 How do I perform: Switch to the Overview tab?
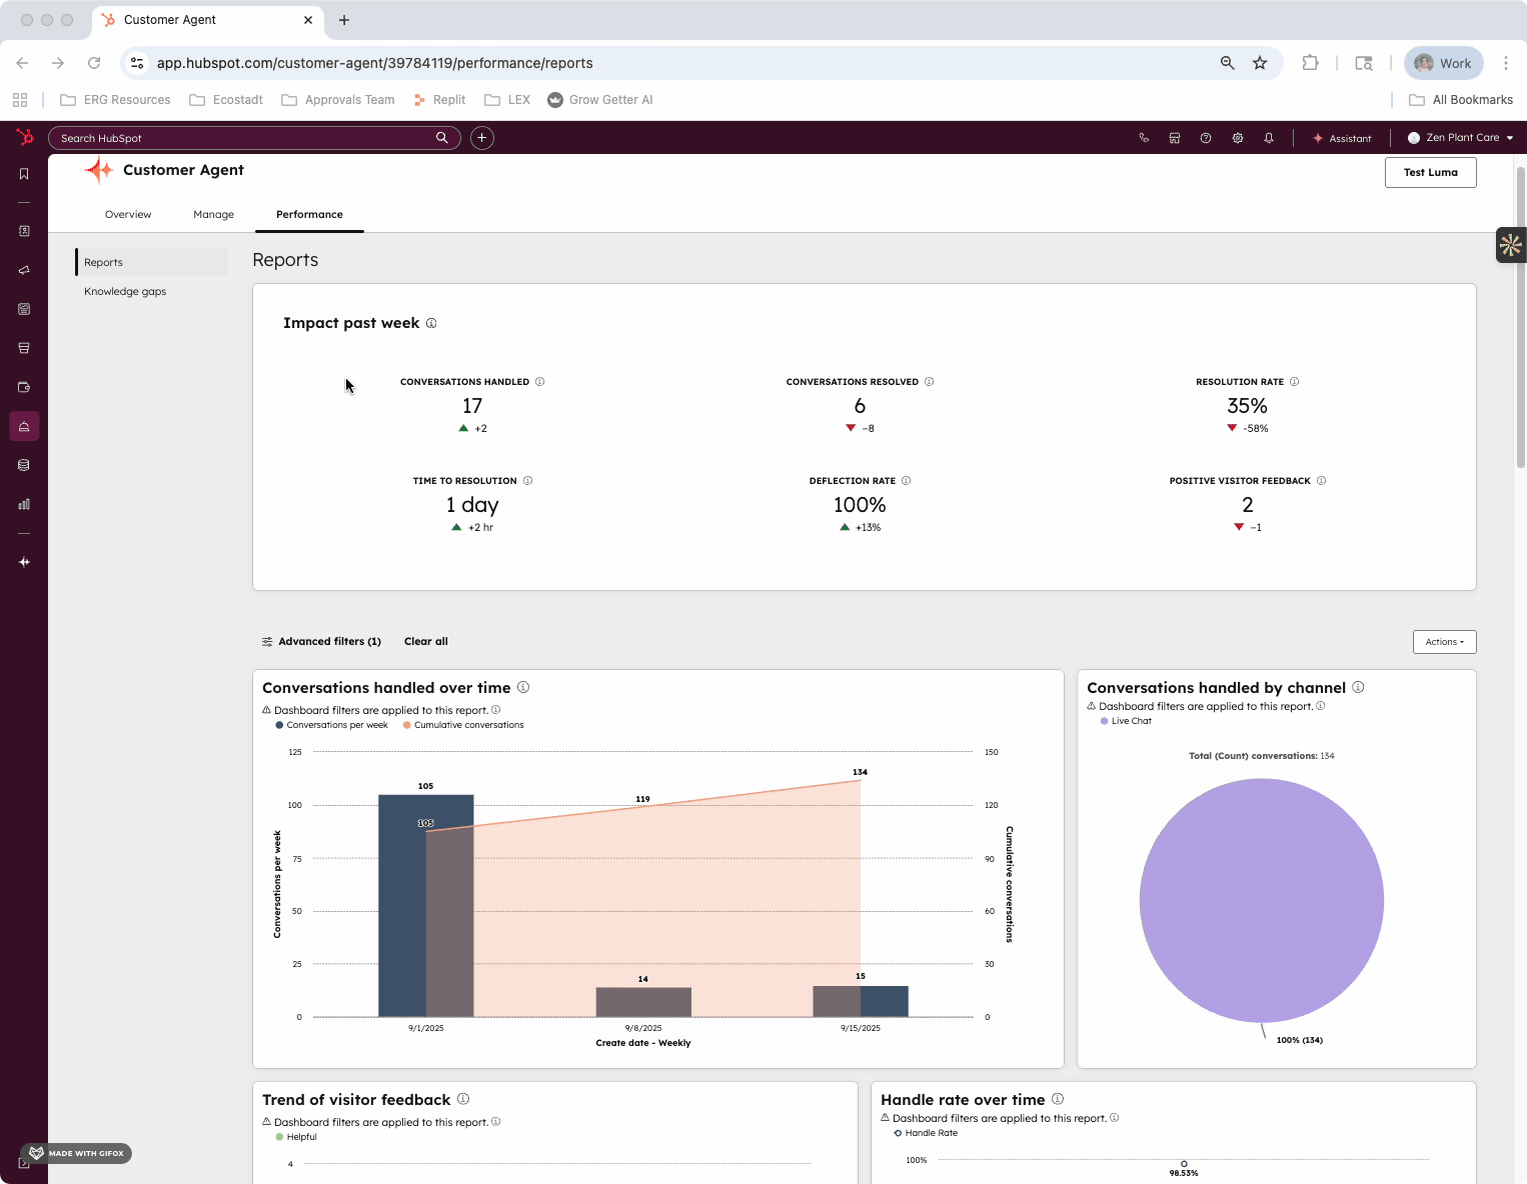[128, 214]
